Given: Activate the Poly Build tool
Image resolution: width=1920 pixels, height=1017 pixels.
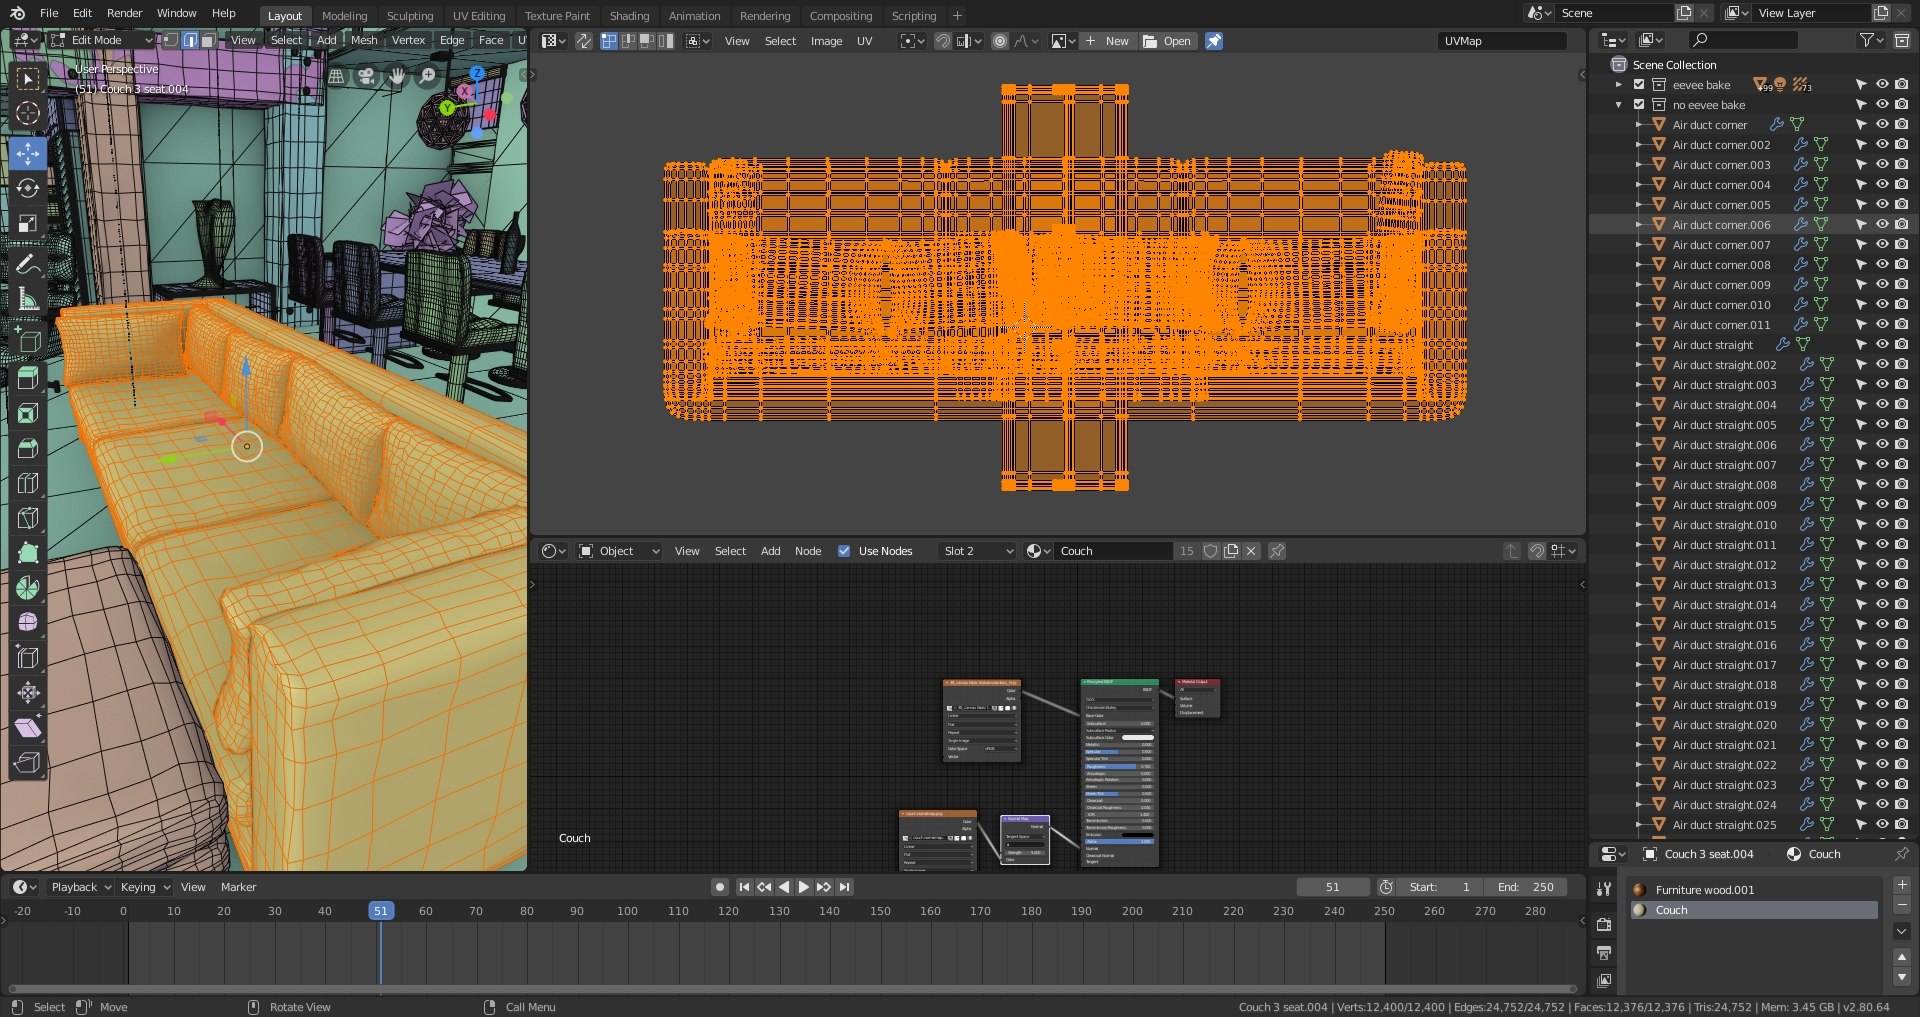Looking at the screenshot, I should pyautogui.click(x=28, y=553).
